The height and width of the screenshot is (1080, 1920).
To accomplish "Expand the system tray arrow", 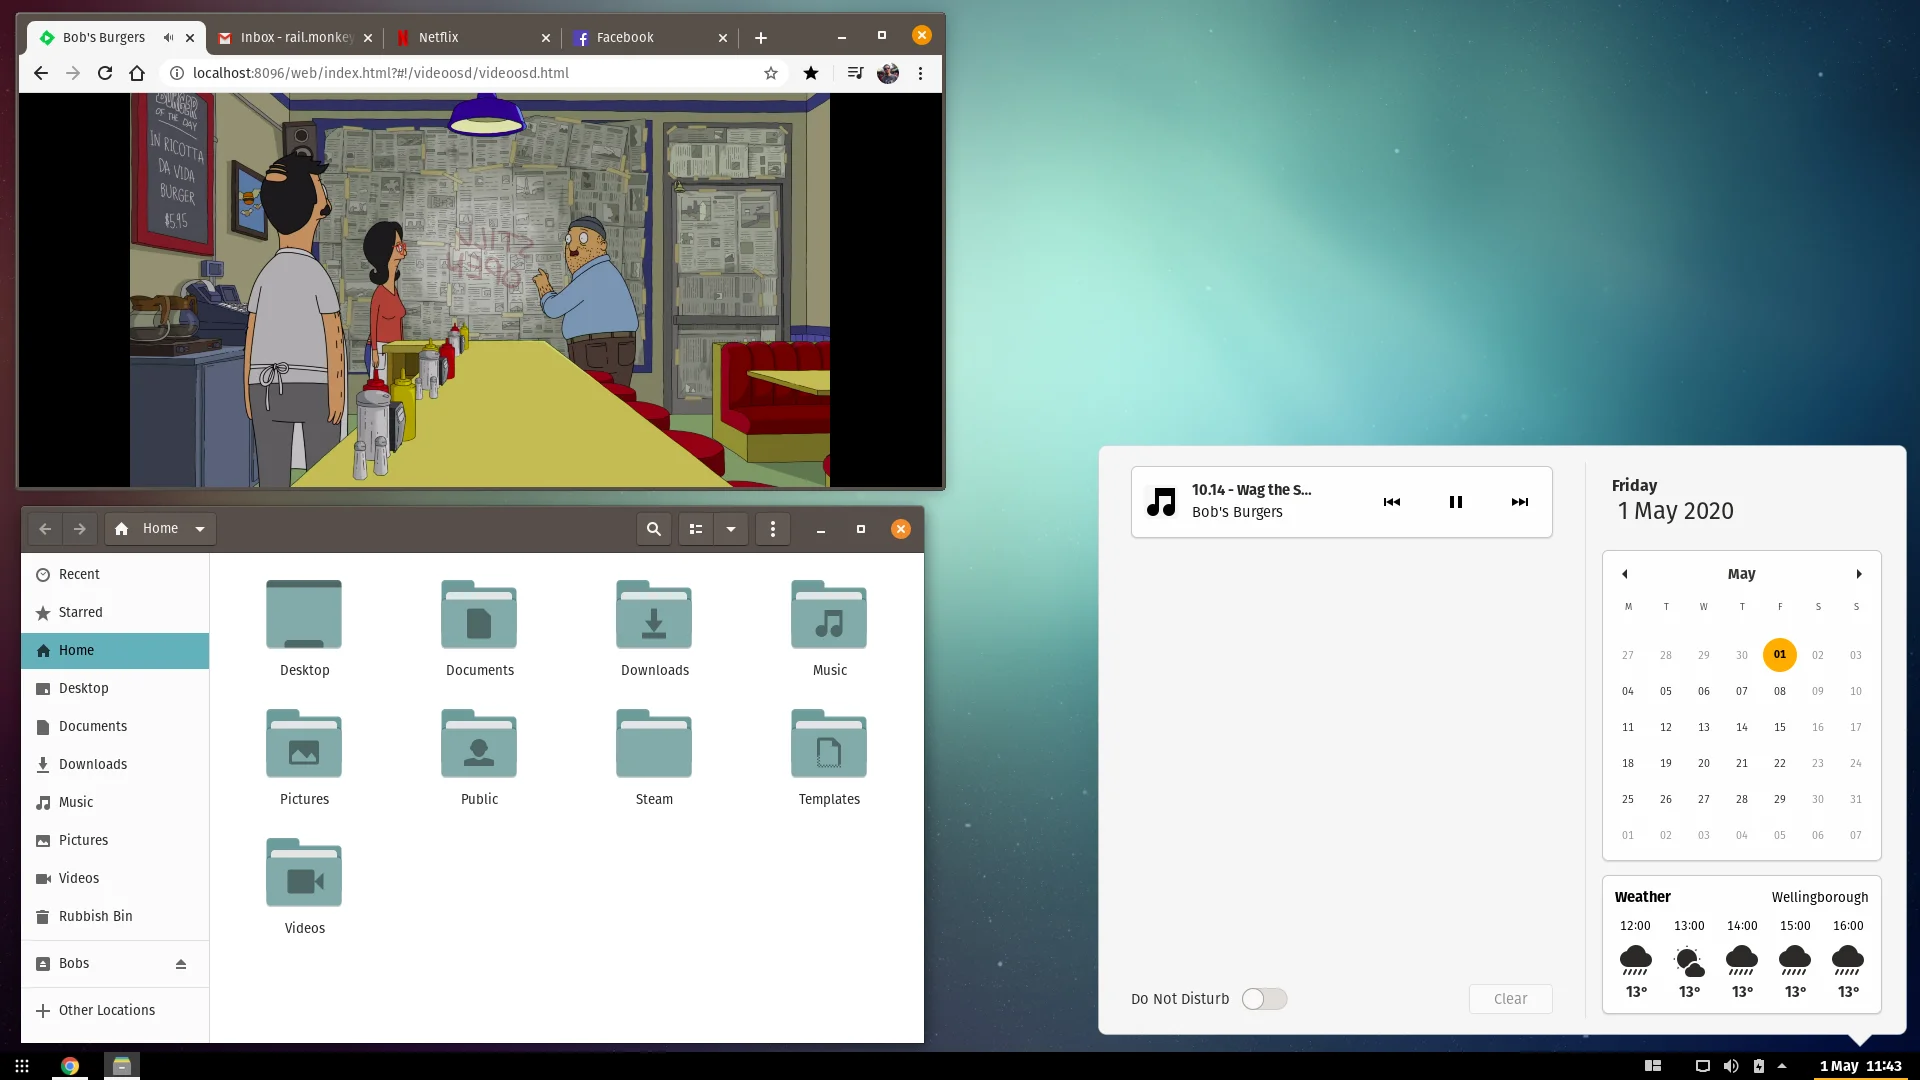I will click(1782, 1066).
